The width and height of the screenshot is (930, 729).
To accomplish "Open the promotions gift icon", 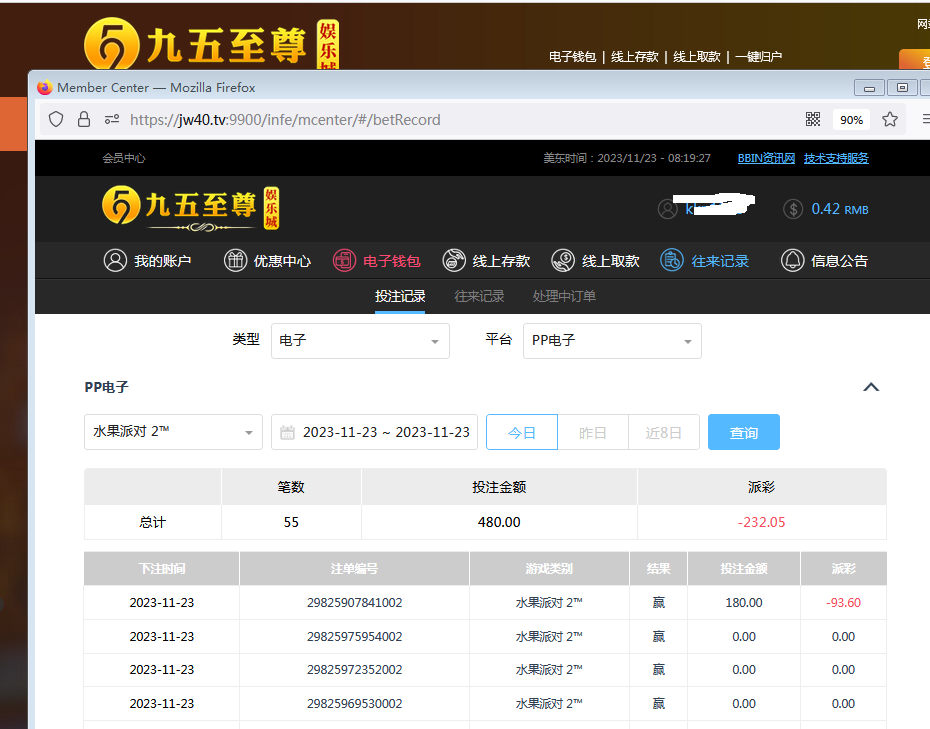I will [235, 261].
